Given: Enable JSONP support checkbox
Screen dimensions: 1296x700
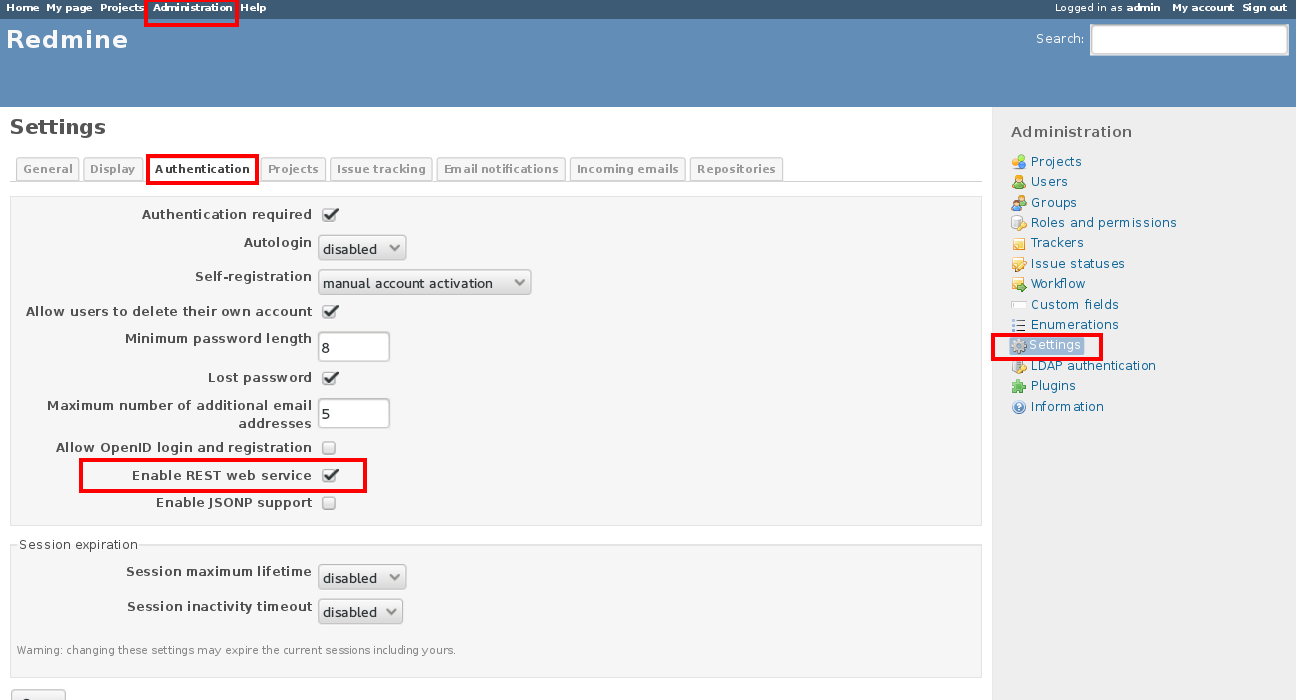Looking at the screenshot, I should click(329, 503).
